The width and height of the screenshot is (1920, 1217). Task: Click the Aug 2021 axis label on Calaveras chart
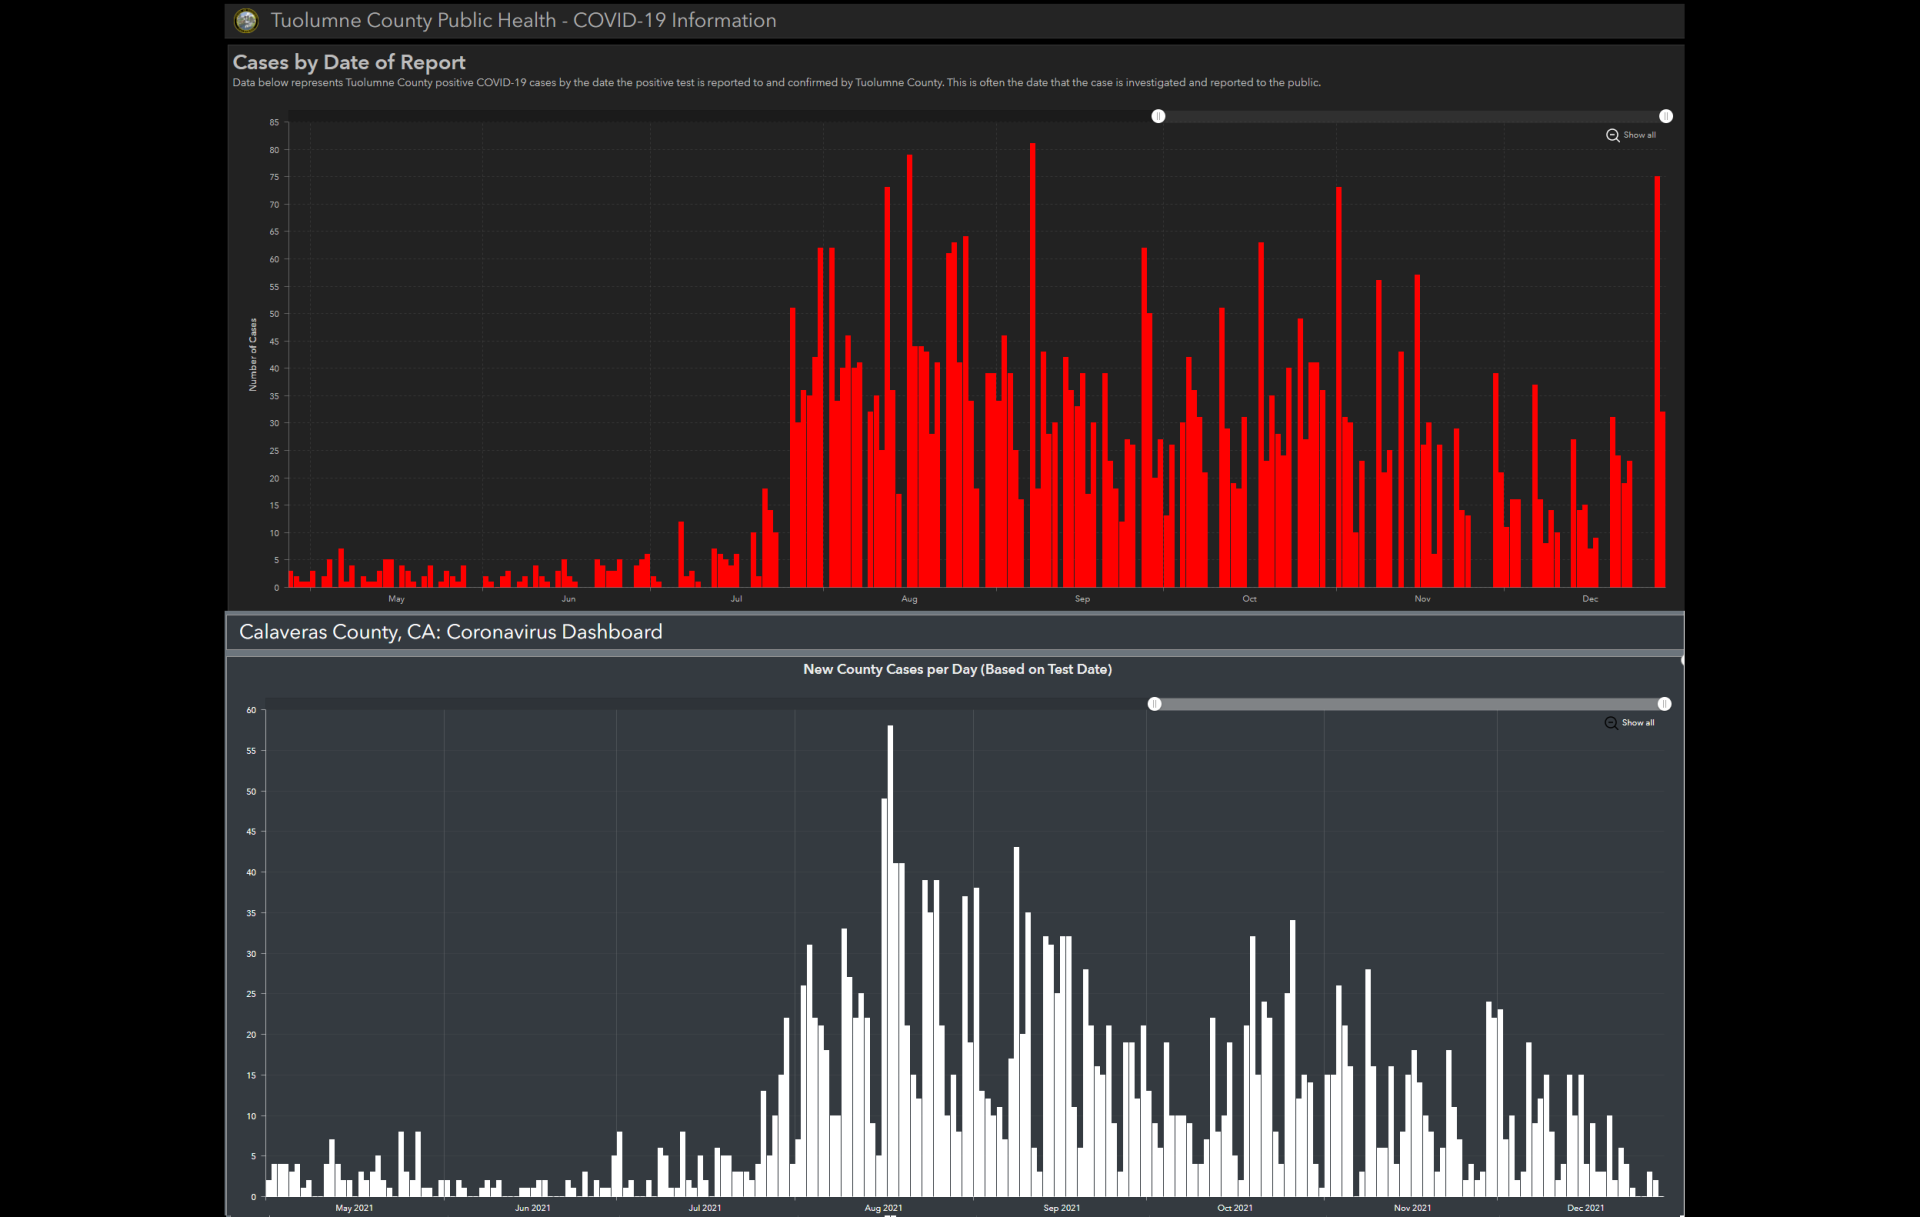point(883,1207)
